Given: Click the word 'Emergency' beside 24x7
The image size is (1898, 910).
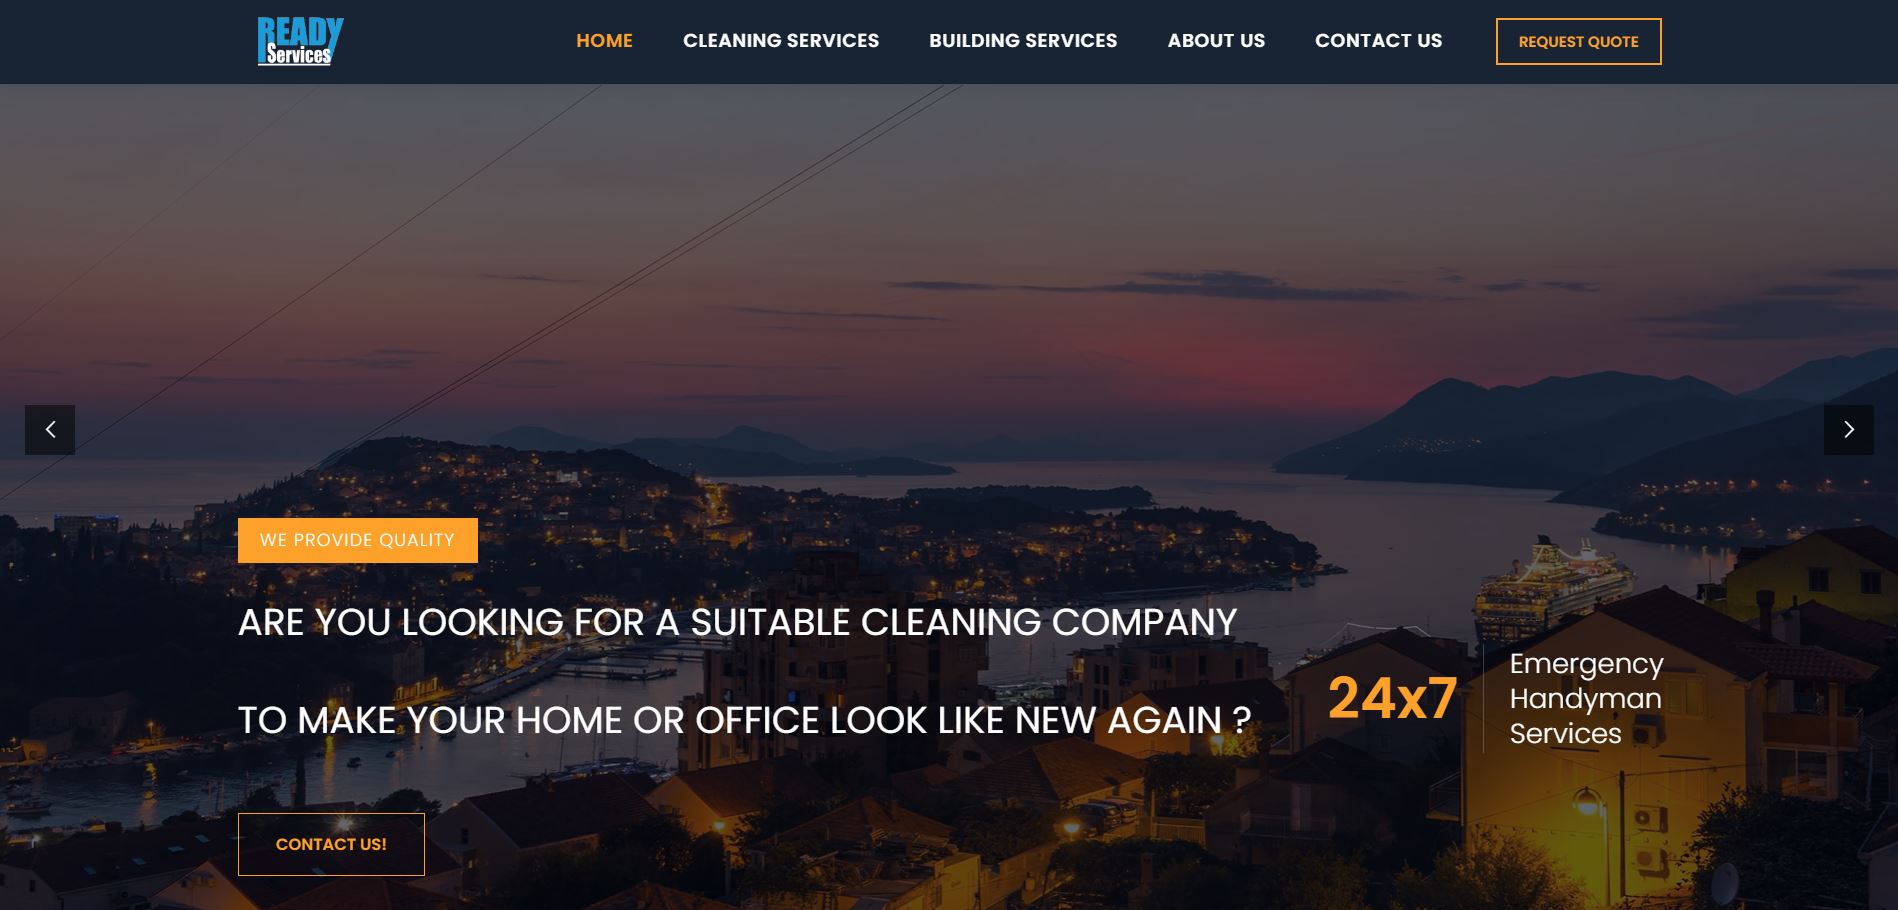Looking at the screenshot, I should click(1586, 664).
